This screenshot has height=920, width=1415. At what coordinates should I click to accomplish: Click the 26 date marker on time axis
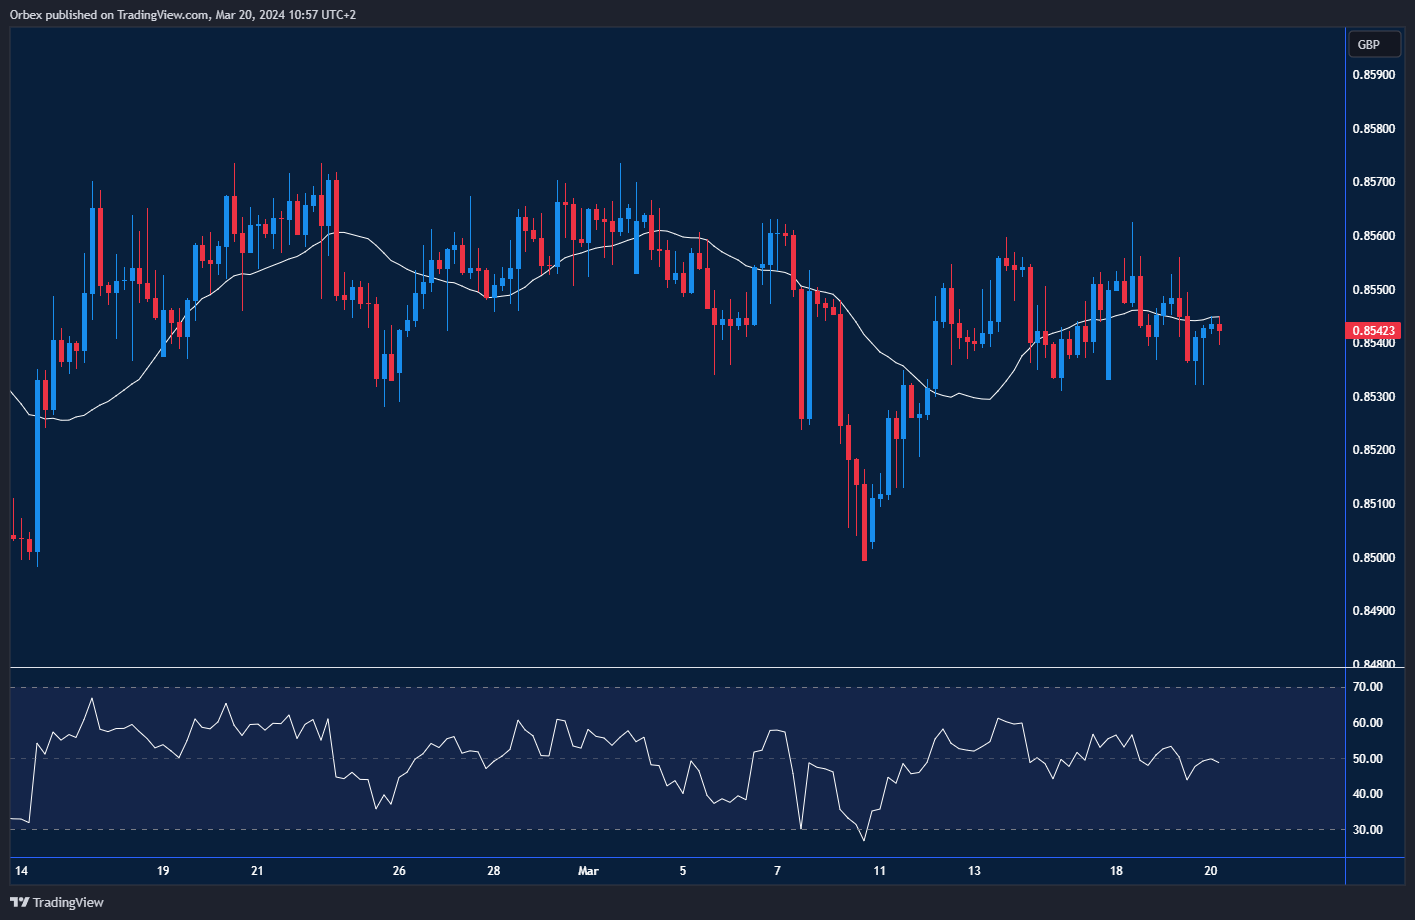coord(399,871)
